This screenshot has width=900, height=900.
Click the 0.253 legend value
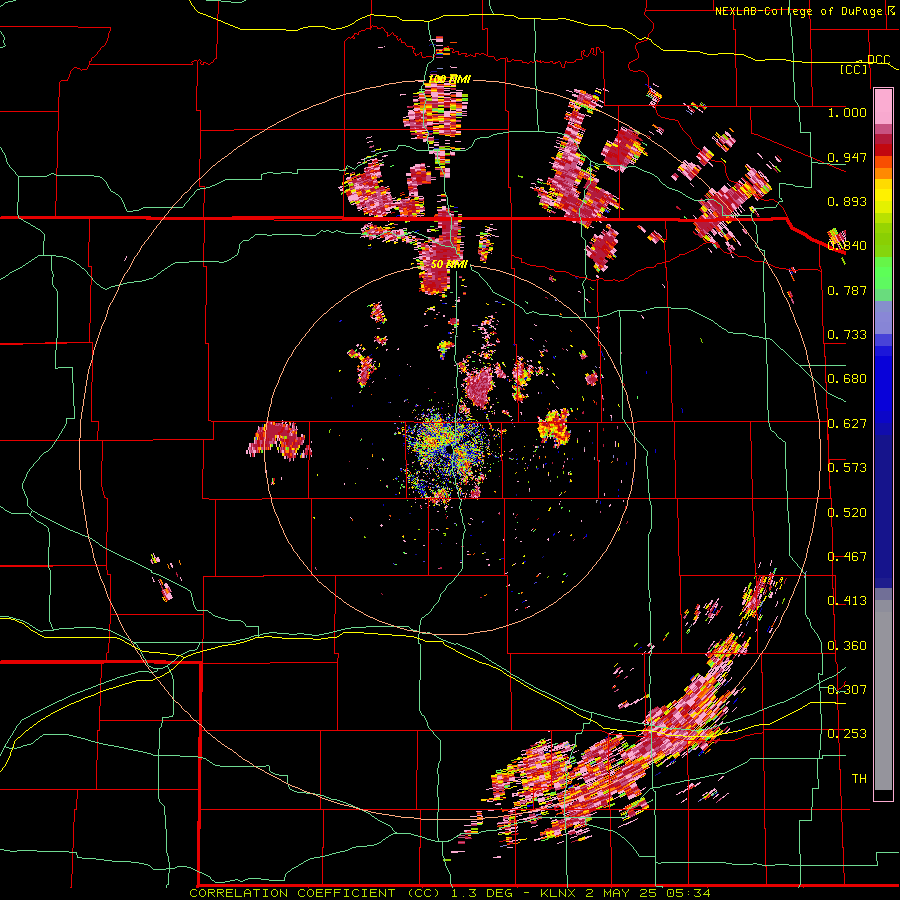click(847, 734)
